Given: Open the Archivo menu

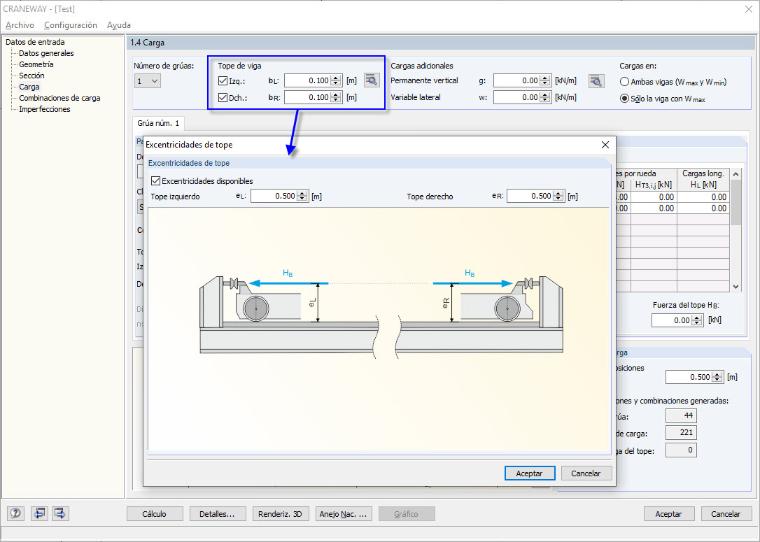Looking at the screenshot, I should coord(20,25).
